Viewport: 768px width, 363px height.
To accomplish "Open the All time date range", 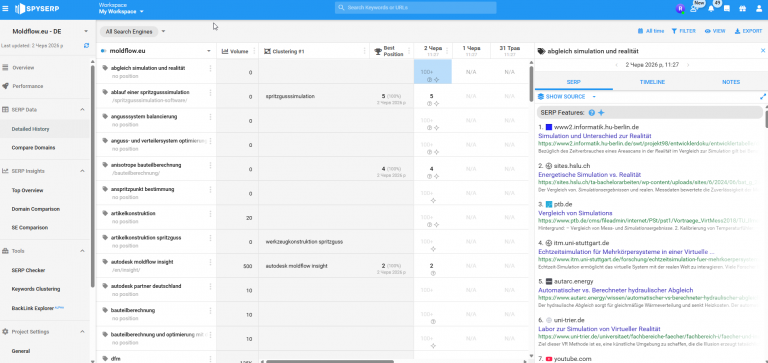I will pyautogui.click(x=651, y=31).
